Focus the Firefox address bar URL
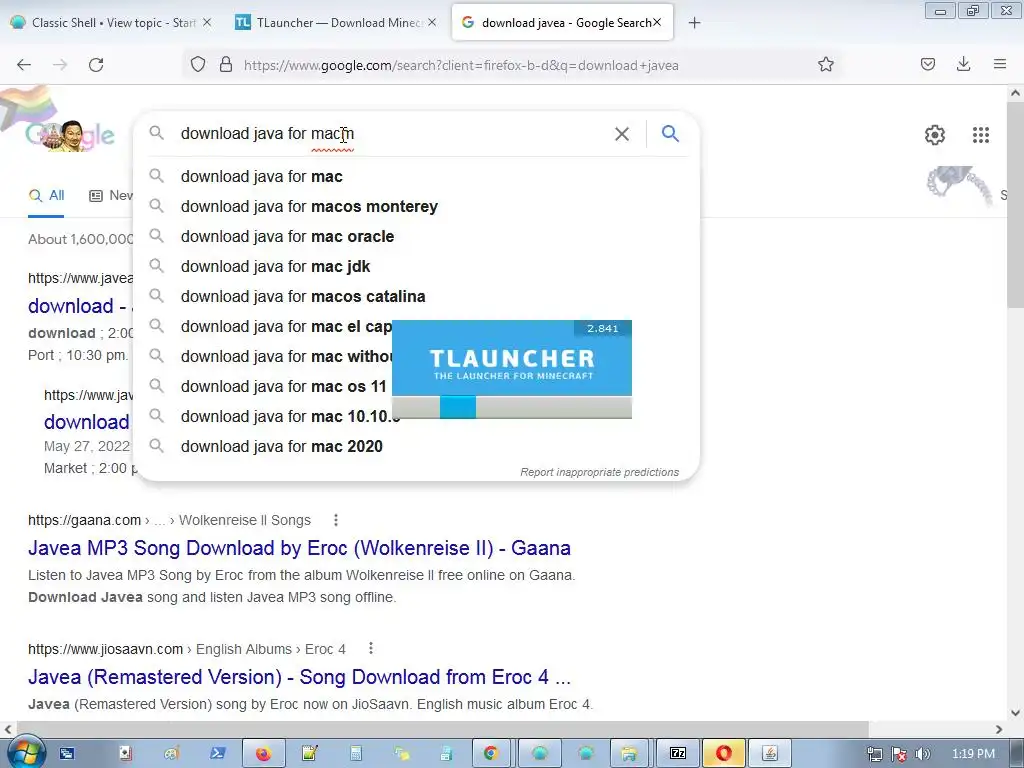Image resolution: width=1024 pixels, height=768 pixels. point(461,65)
